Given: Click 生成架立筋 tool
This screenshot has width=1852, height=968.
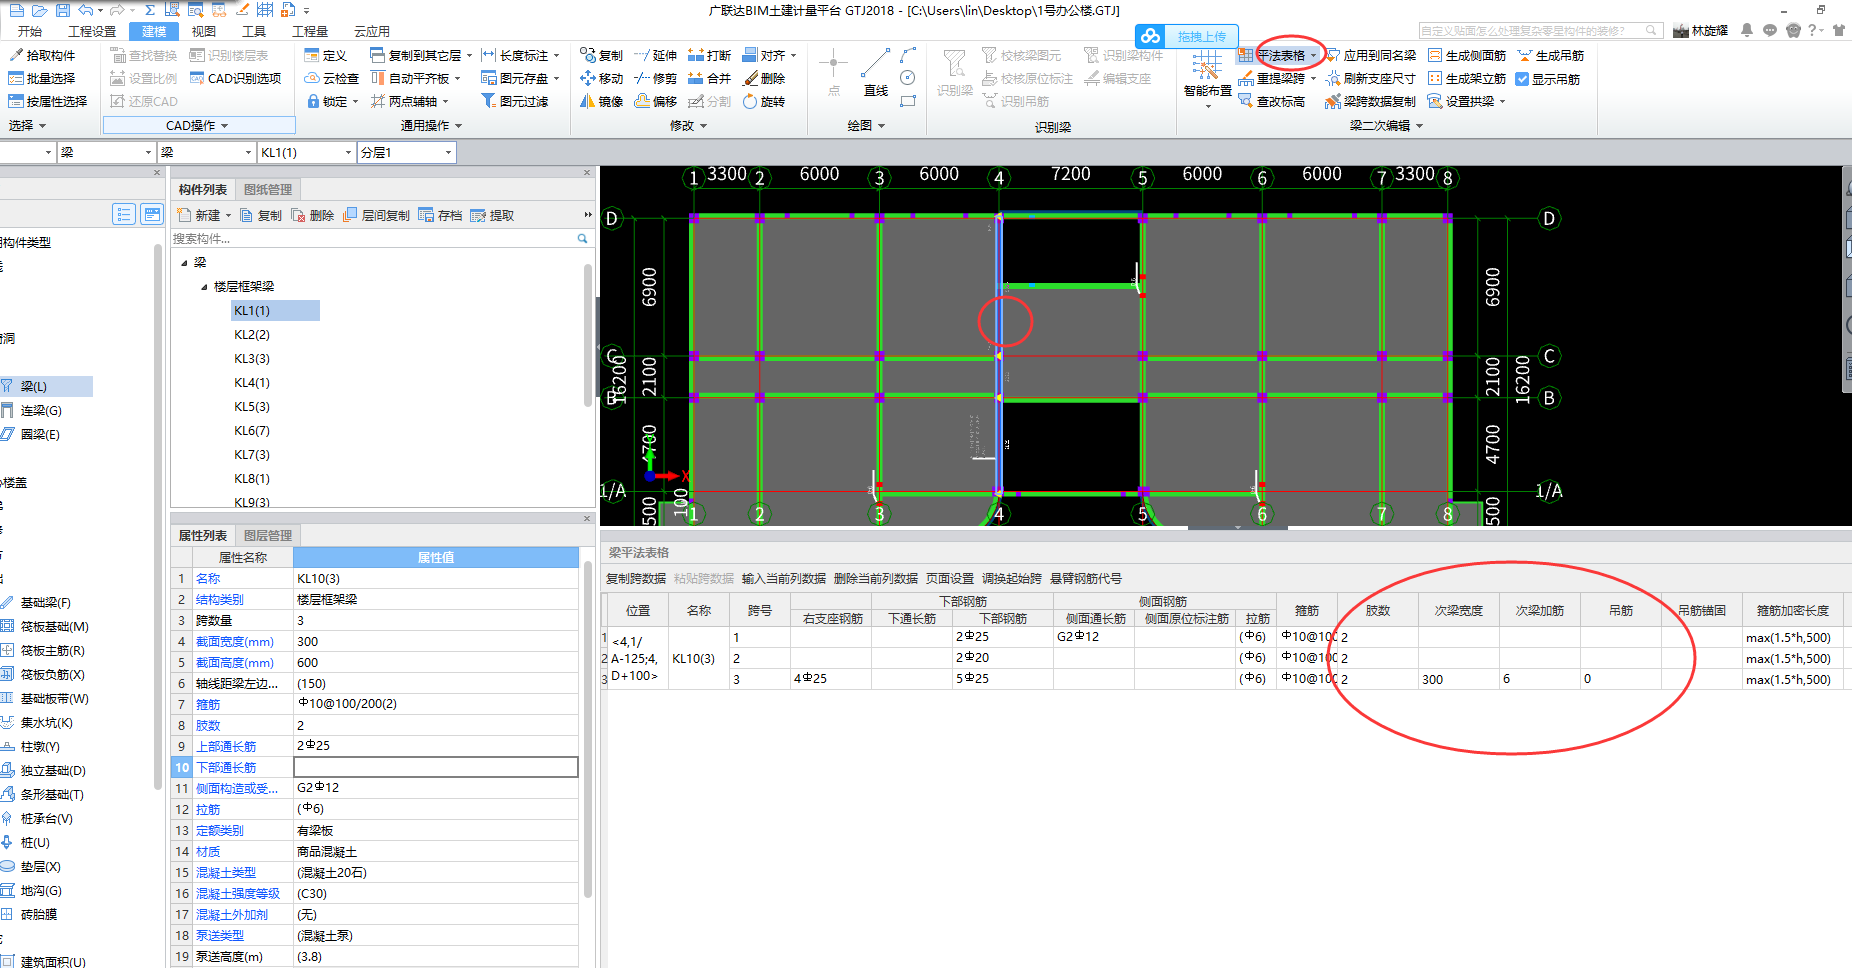Looking at the screenshot, I should point(1467,78).
